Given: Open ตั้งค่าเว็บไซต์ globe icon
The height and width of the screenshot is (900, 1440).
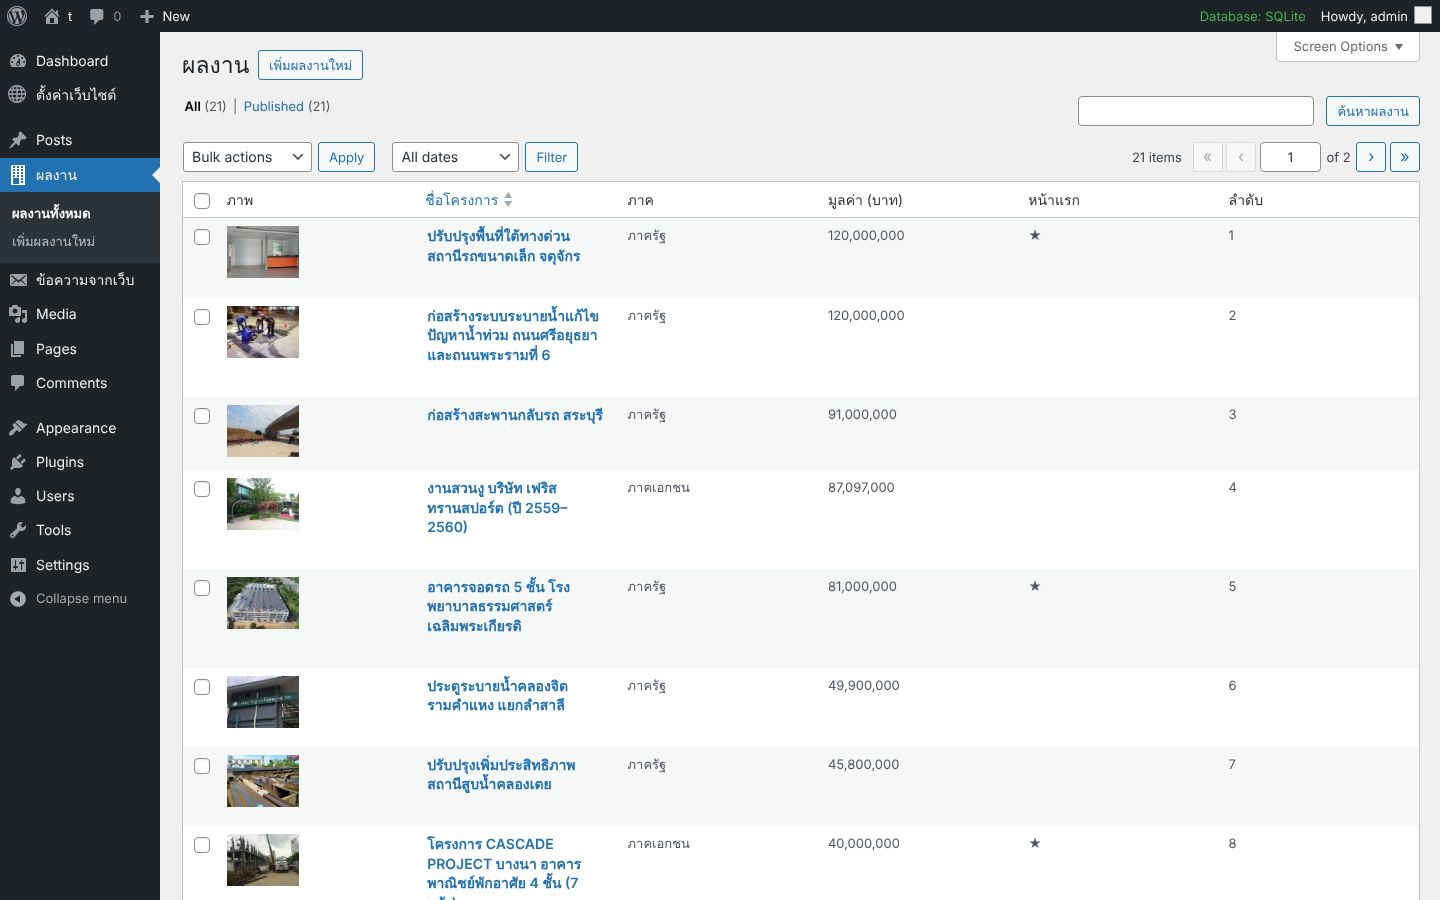Looking at the screenshot, I should tap(18, 95).
